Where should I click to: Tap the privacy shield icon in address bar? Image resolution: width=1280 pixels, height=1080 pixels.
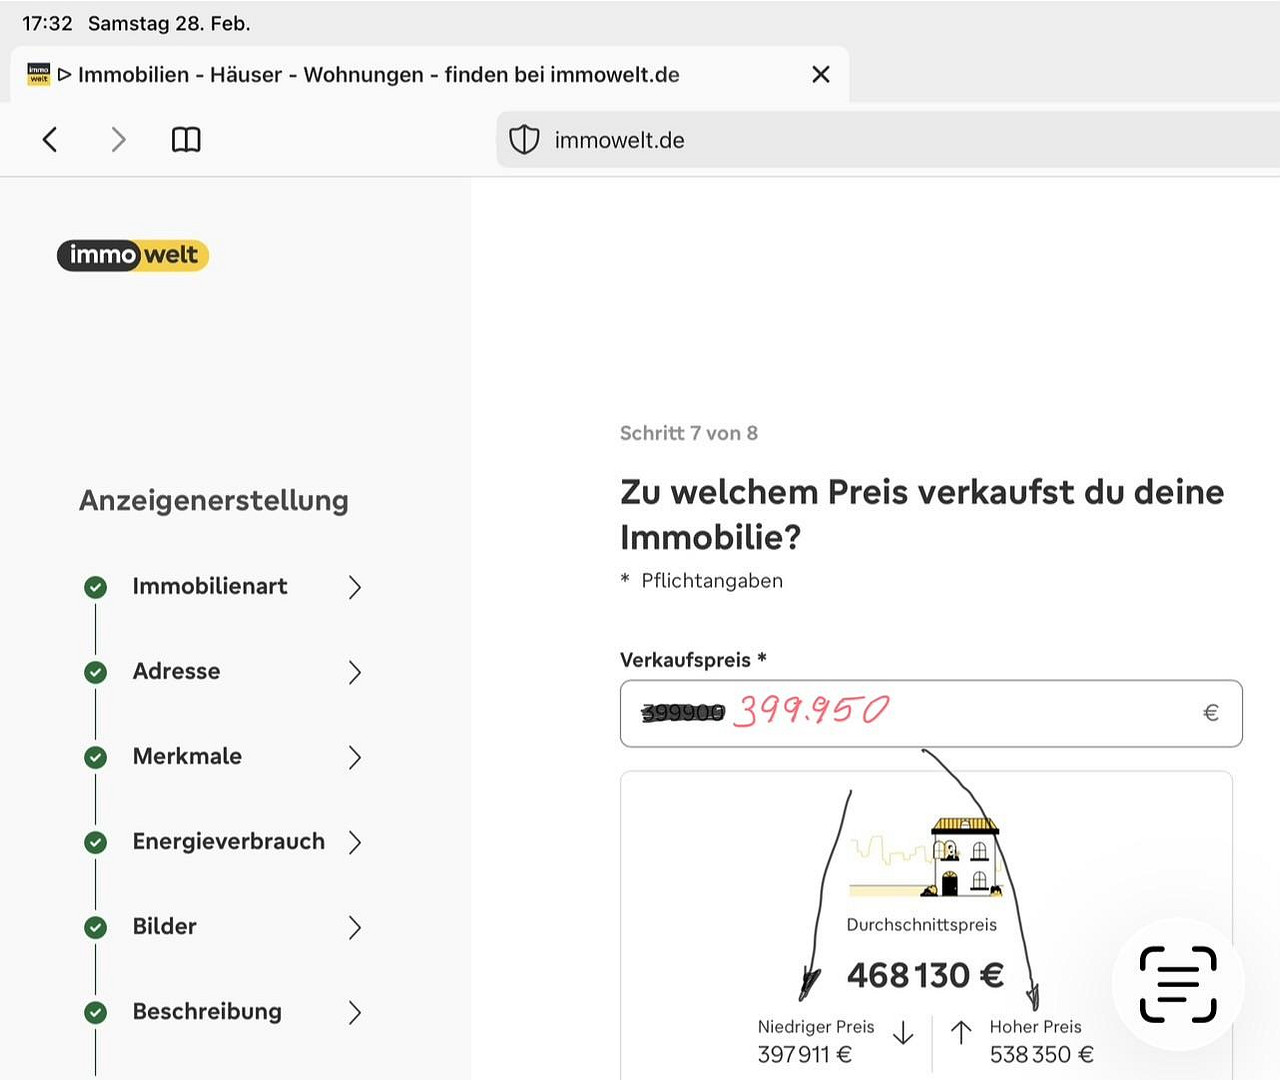524,140
